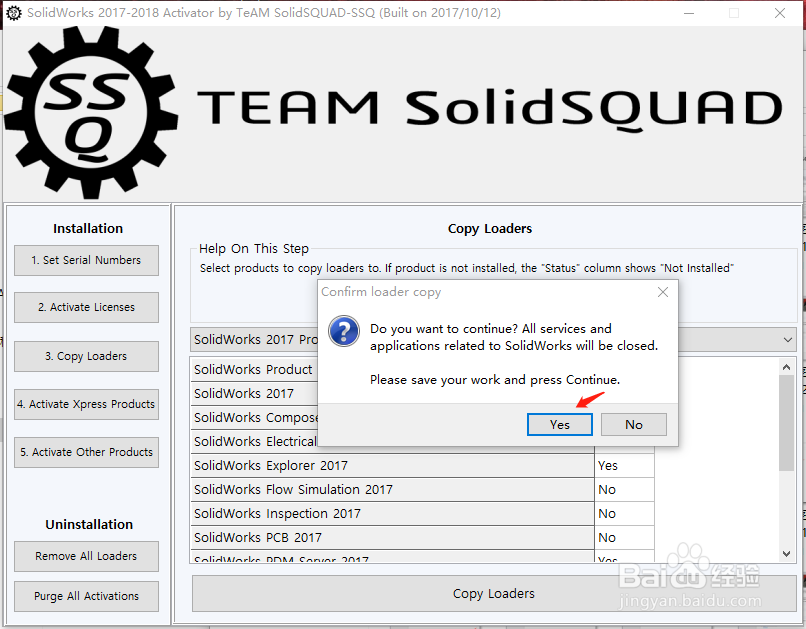Expand the SolidWorks 2017 product dropdown
The image size is (806, 629).
(x=787, y=340)
